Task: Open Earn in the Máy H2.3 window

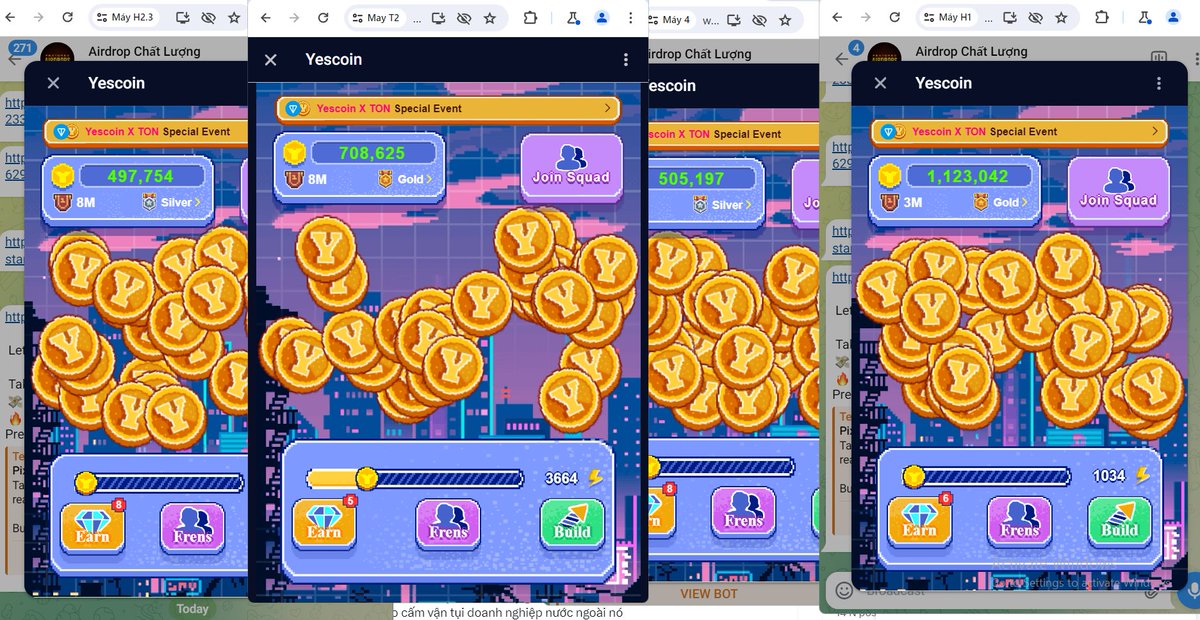Action: tap(92, 527)
